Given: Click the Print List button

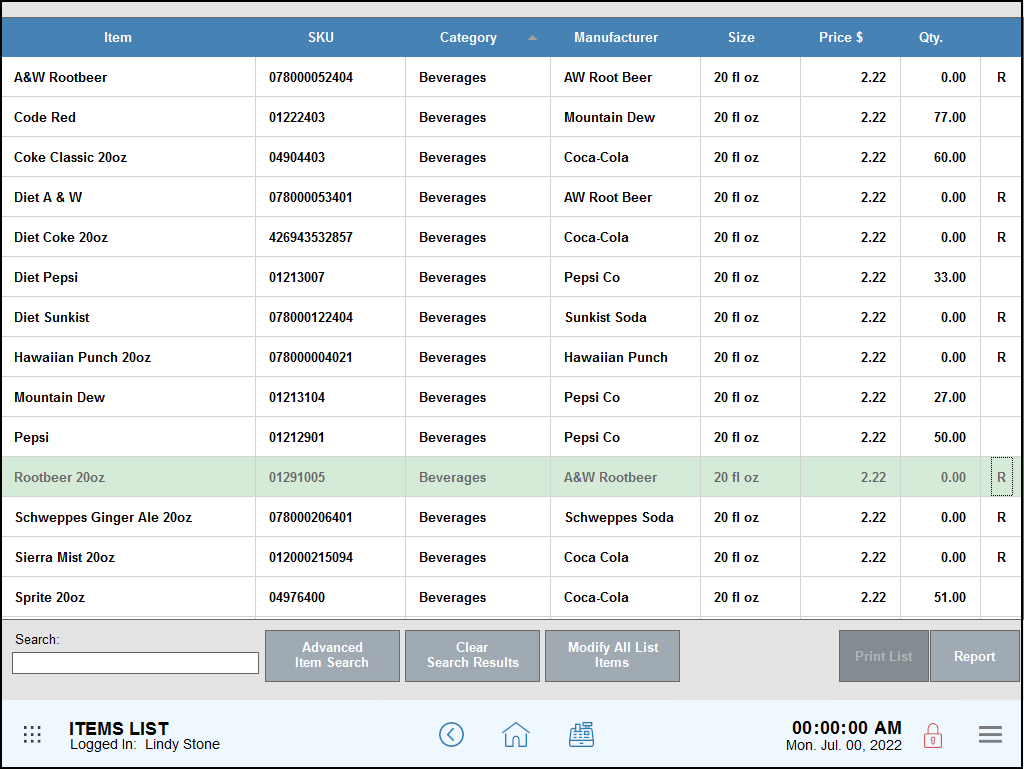Looking at the screenshot, I should 884,656.
